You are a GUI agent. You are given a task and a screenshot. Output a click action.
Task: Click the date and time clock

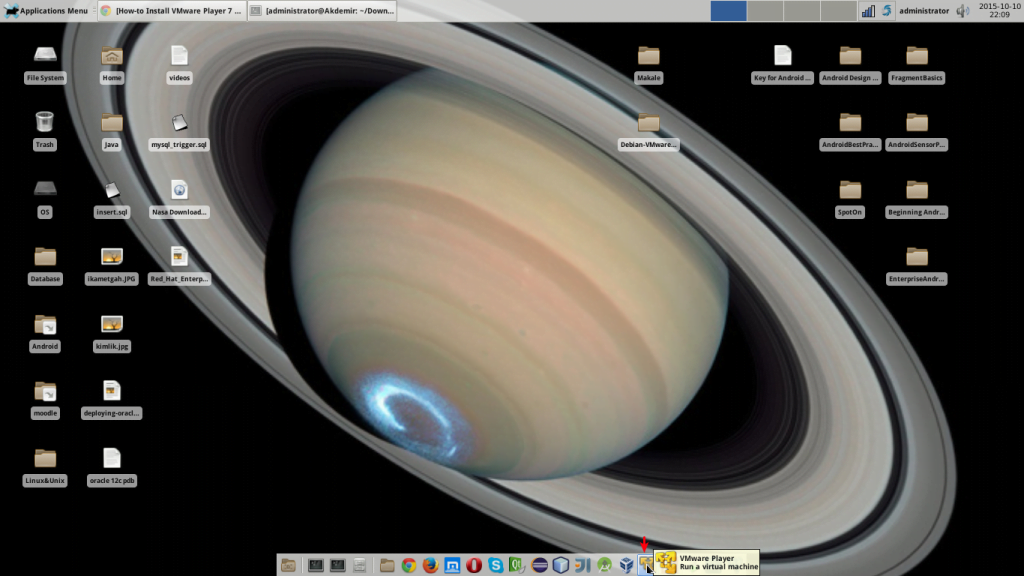[994, 11]
